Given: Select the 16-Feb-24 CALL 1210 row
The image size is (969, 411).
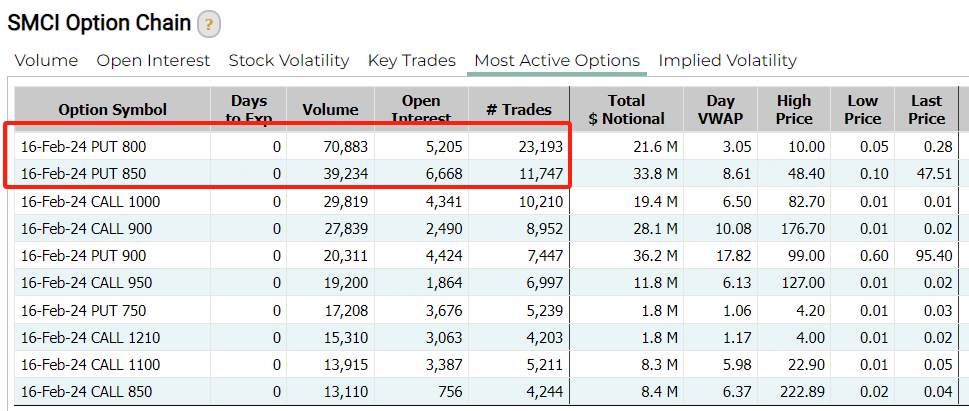Looking at the screenshot, I should point(90,337).
